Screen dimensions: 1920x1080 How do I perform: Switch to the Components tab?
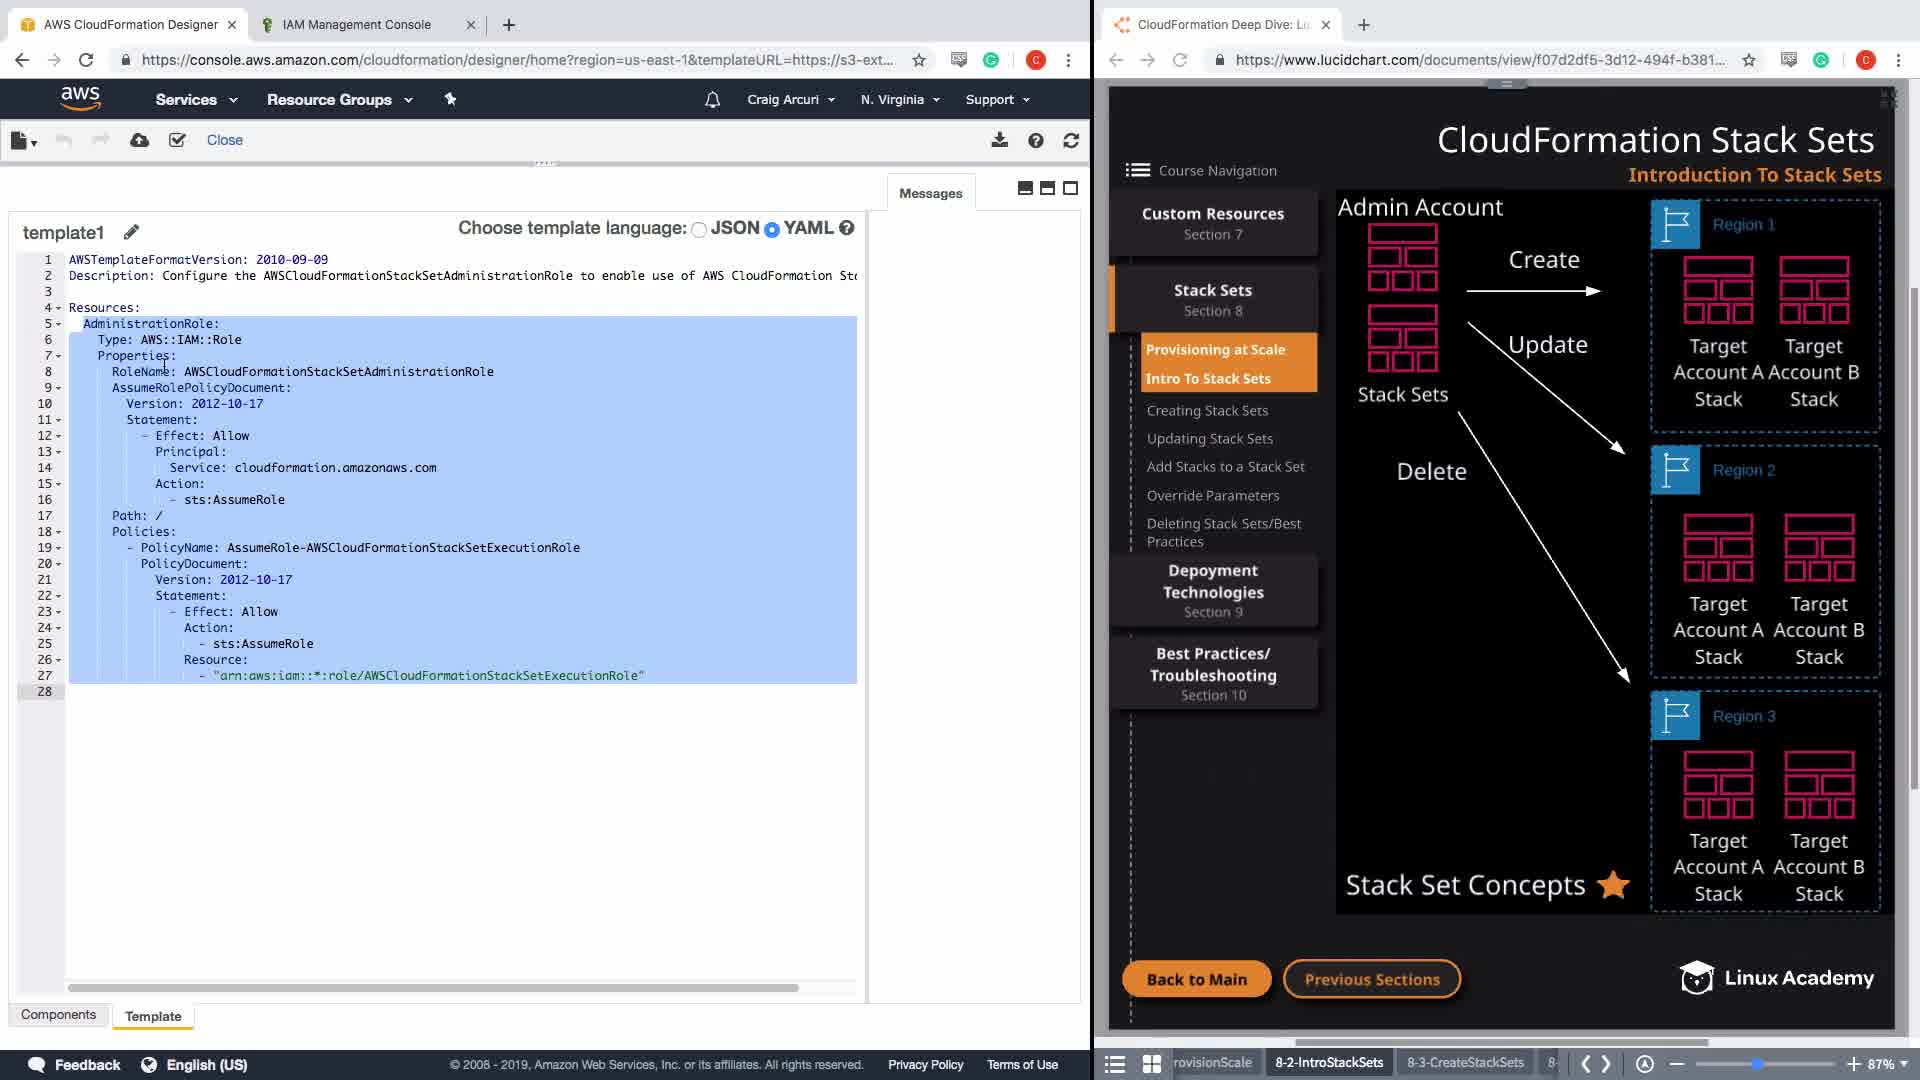[58, 1015]
